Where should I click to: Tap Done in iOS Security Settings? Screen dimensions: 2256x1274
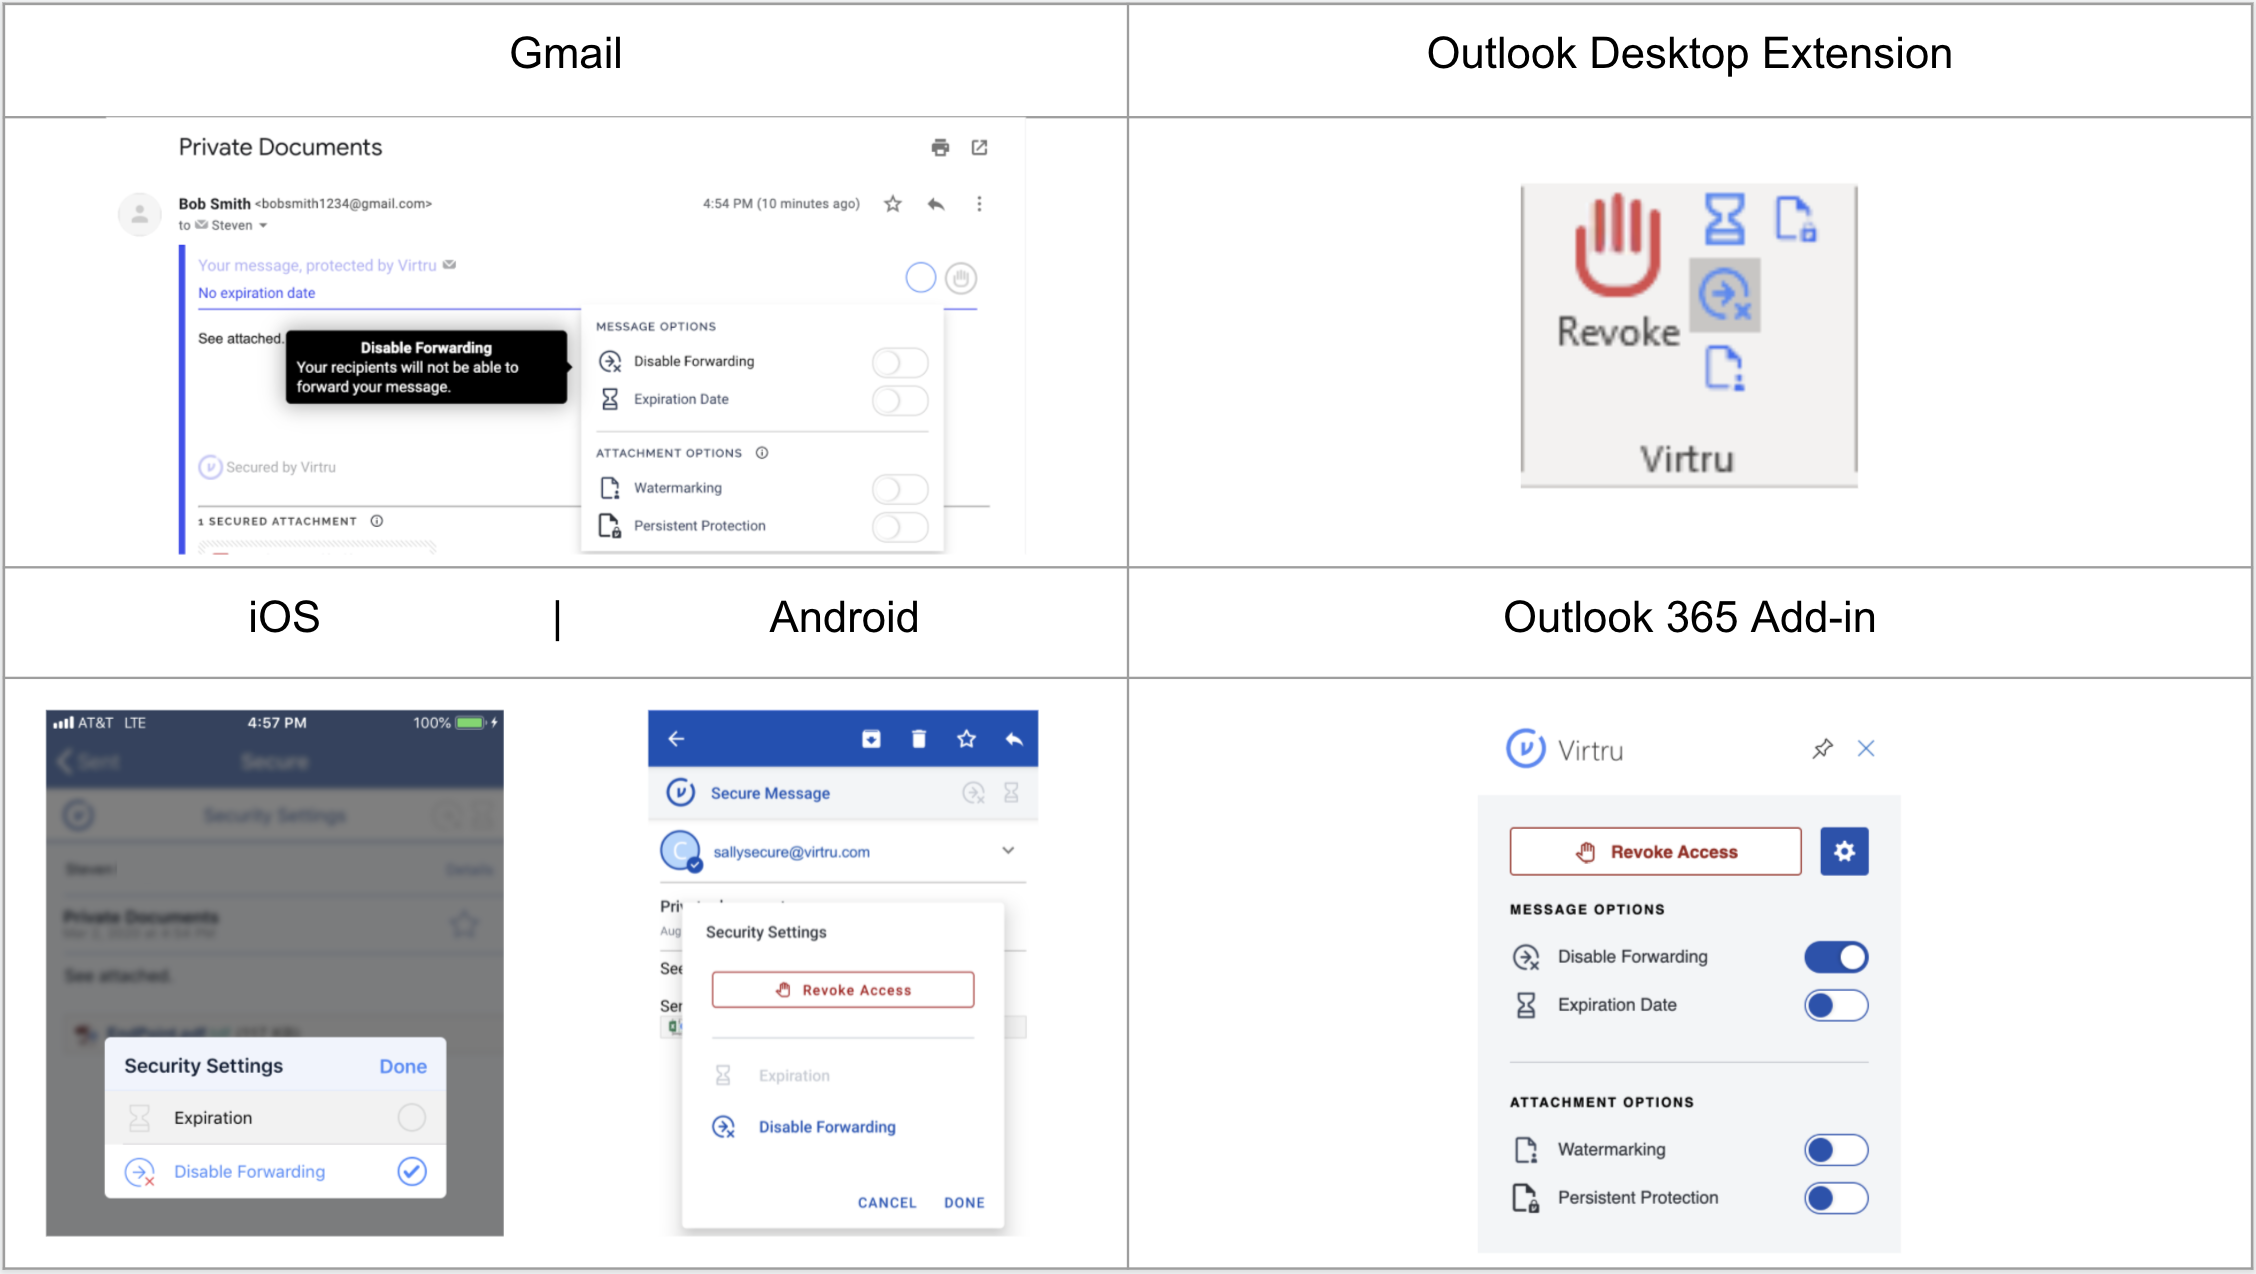(x=403, y=1067)
